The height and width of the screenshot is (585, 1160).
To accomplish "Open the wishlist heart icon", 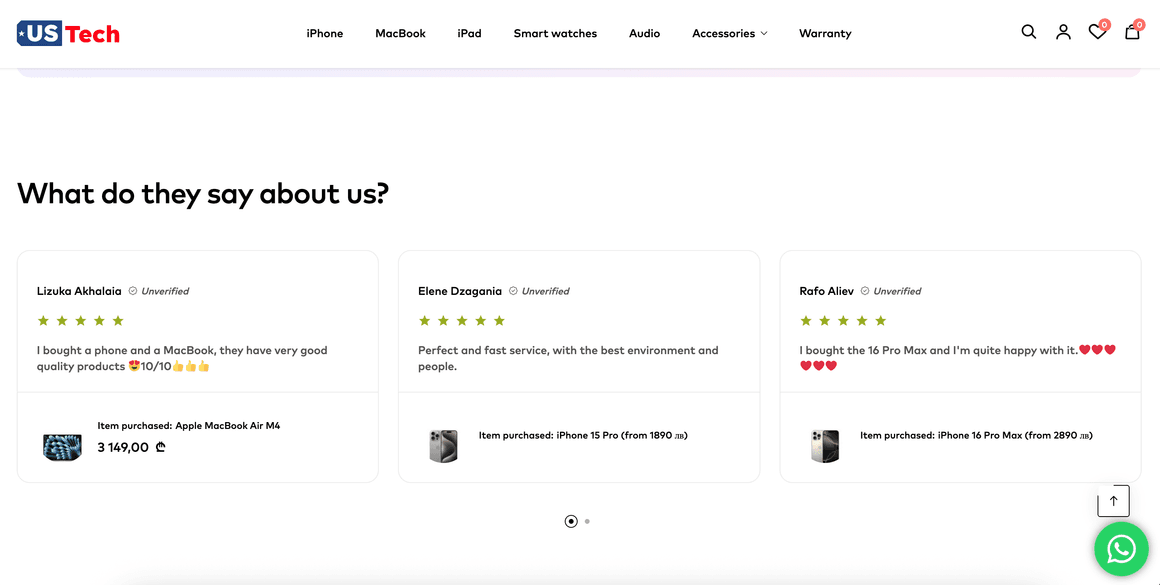I will click(x=1096, y=32).
